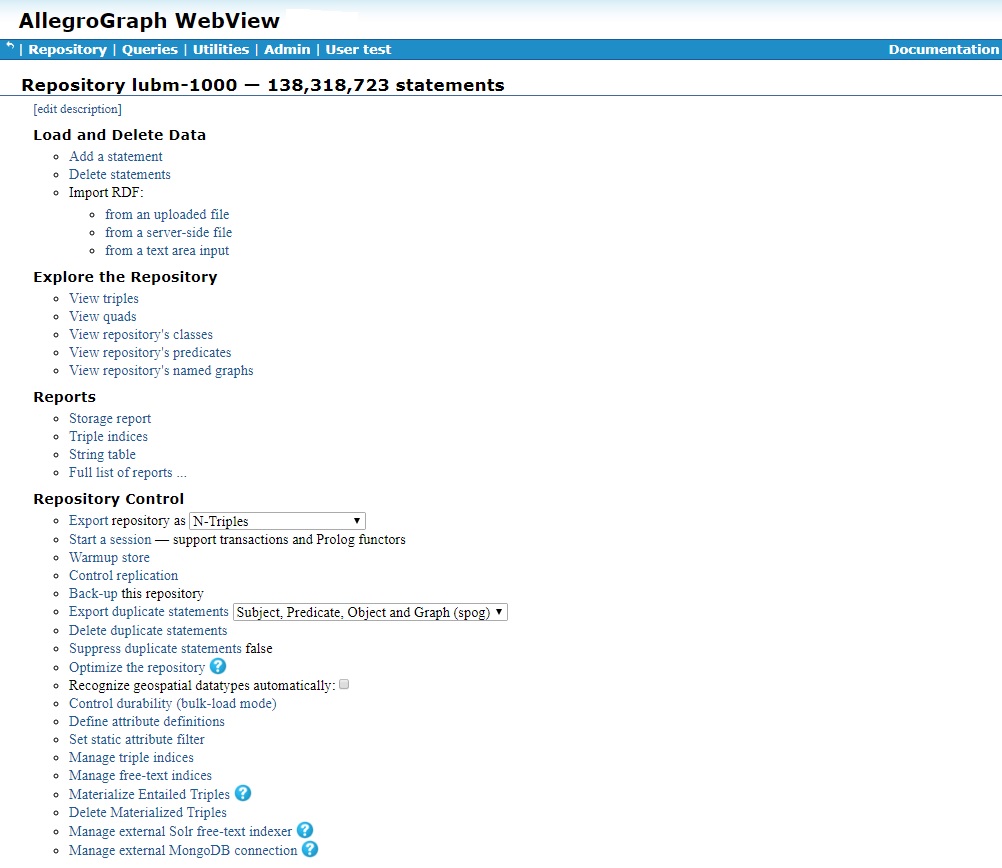Start a session with transaction support
Viewport: 1002px width, 868px height.
pos(109,539)
